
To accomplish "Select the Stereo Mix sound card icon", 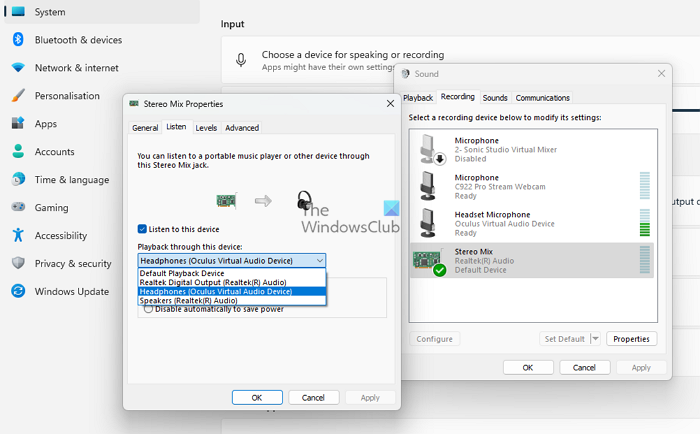I will (x=428, y=261).
